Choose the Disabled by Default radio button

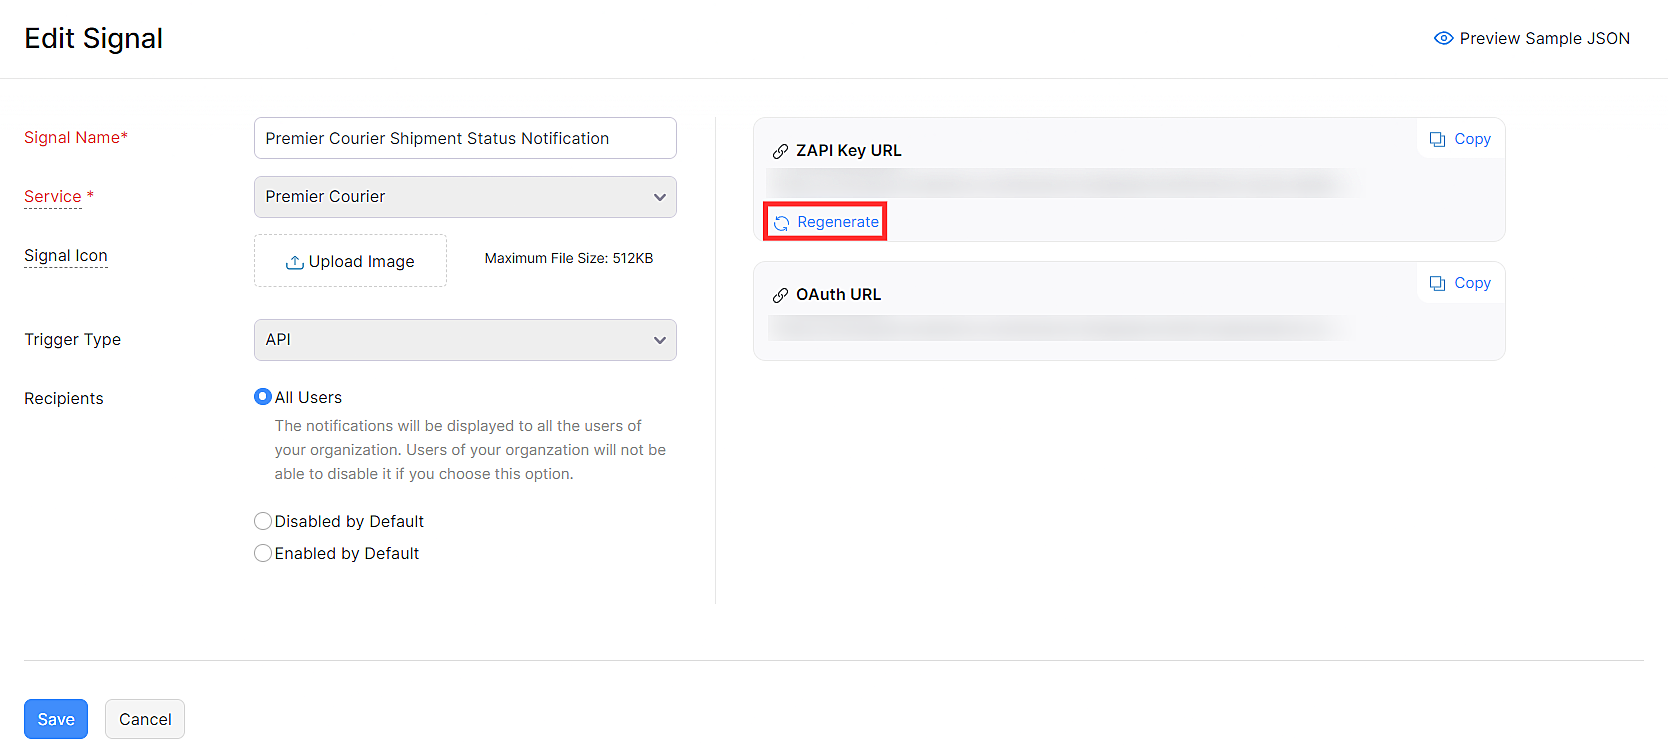(x=263, y=521)
